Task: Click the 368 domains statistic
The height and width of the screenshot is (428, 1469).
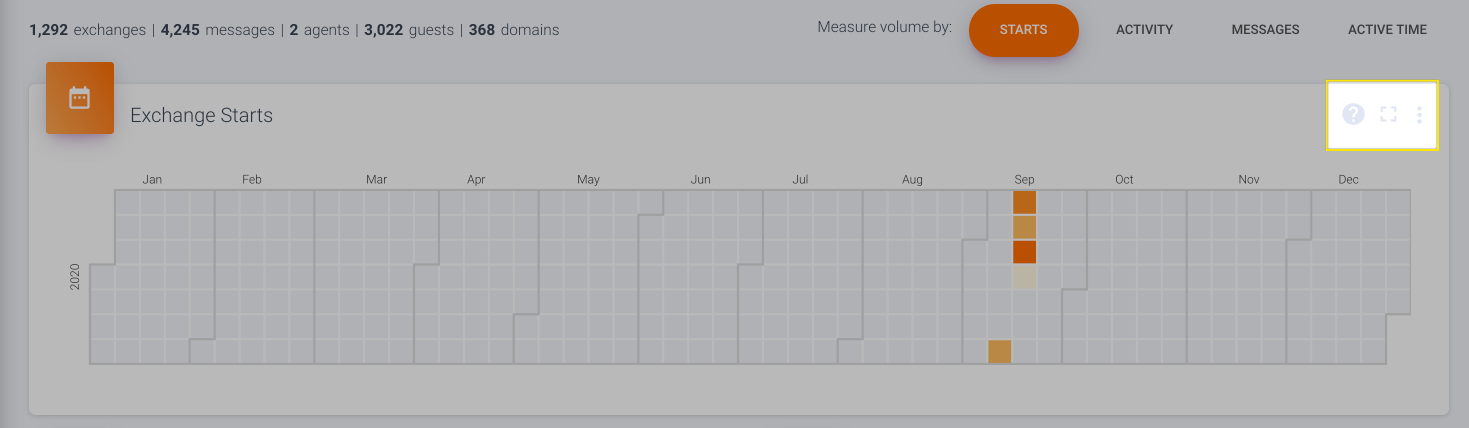Action: pos(514,30)
